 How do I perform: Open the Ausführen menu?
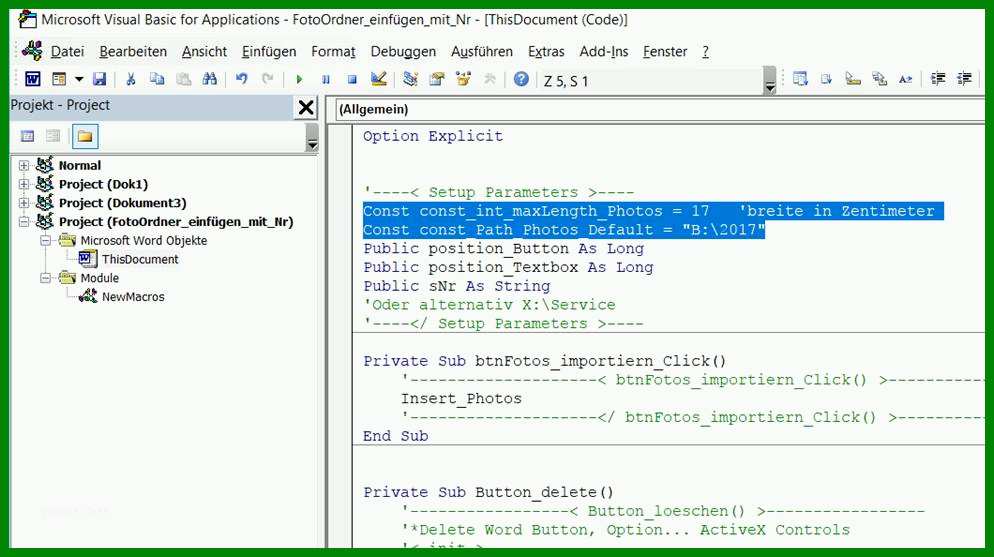coord(482,51)
